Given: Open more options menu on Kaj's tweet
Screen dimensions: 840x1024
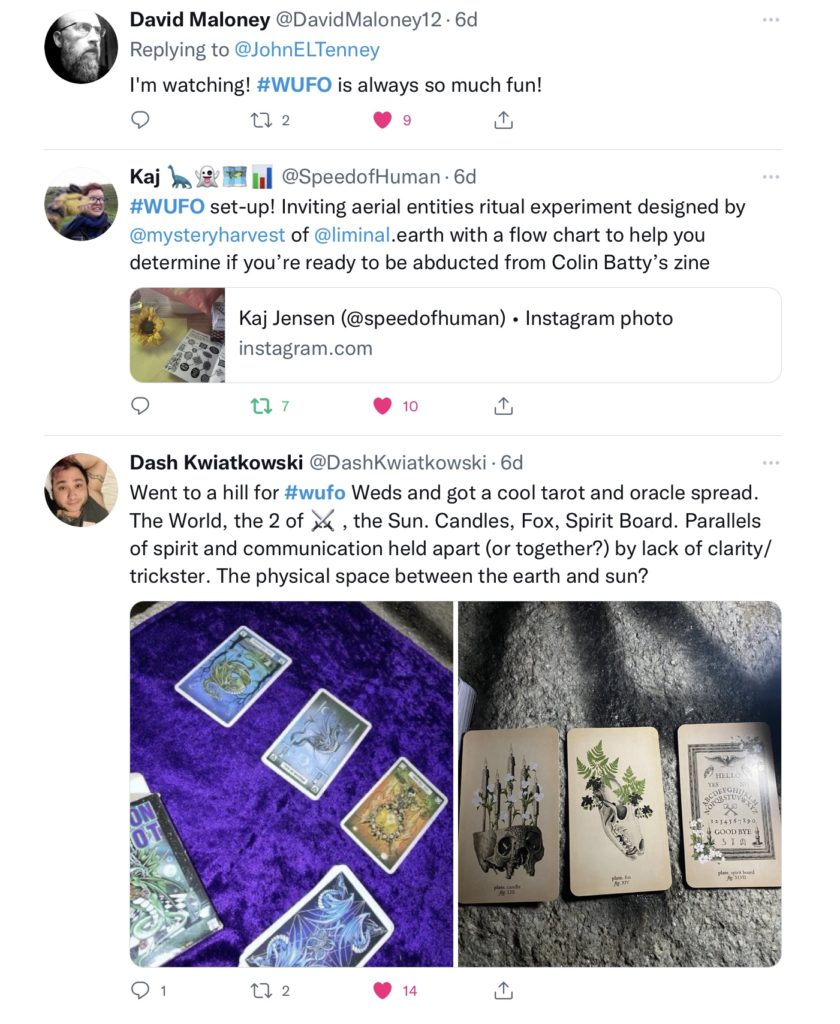Looking at the screenshot, I should [771, 177].
